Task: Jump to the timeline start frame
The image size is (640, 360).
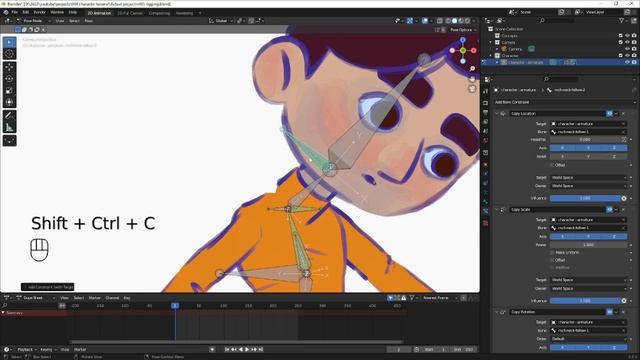Action: click(227, 349)
